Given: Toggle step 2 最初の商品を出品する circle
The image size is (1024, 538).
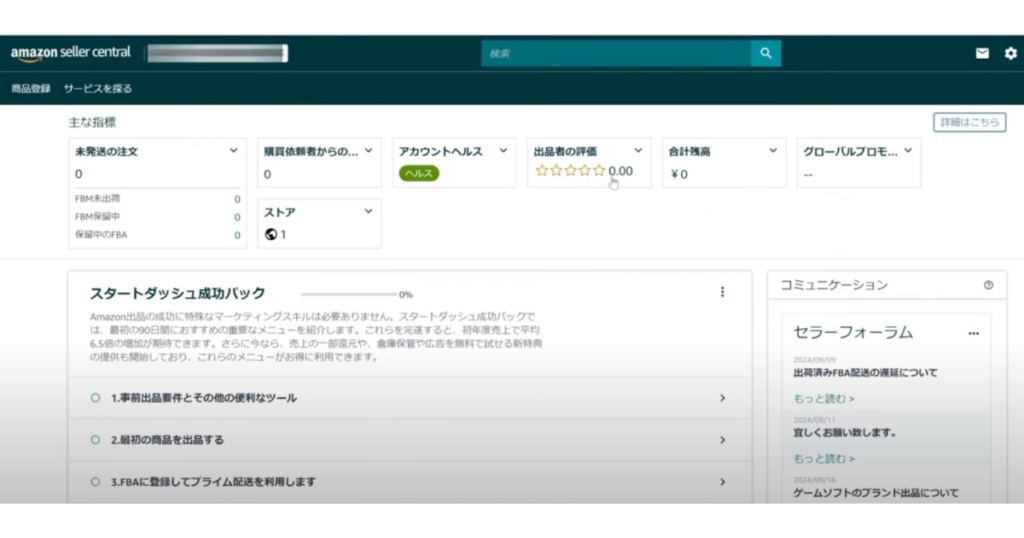Looking at the screenshot, I should (96, 439).
